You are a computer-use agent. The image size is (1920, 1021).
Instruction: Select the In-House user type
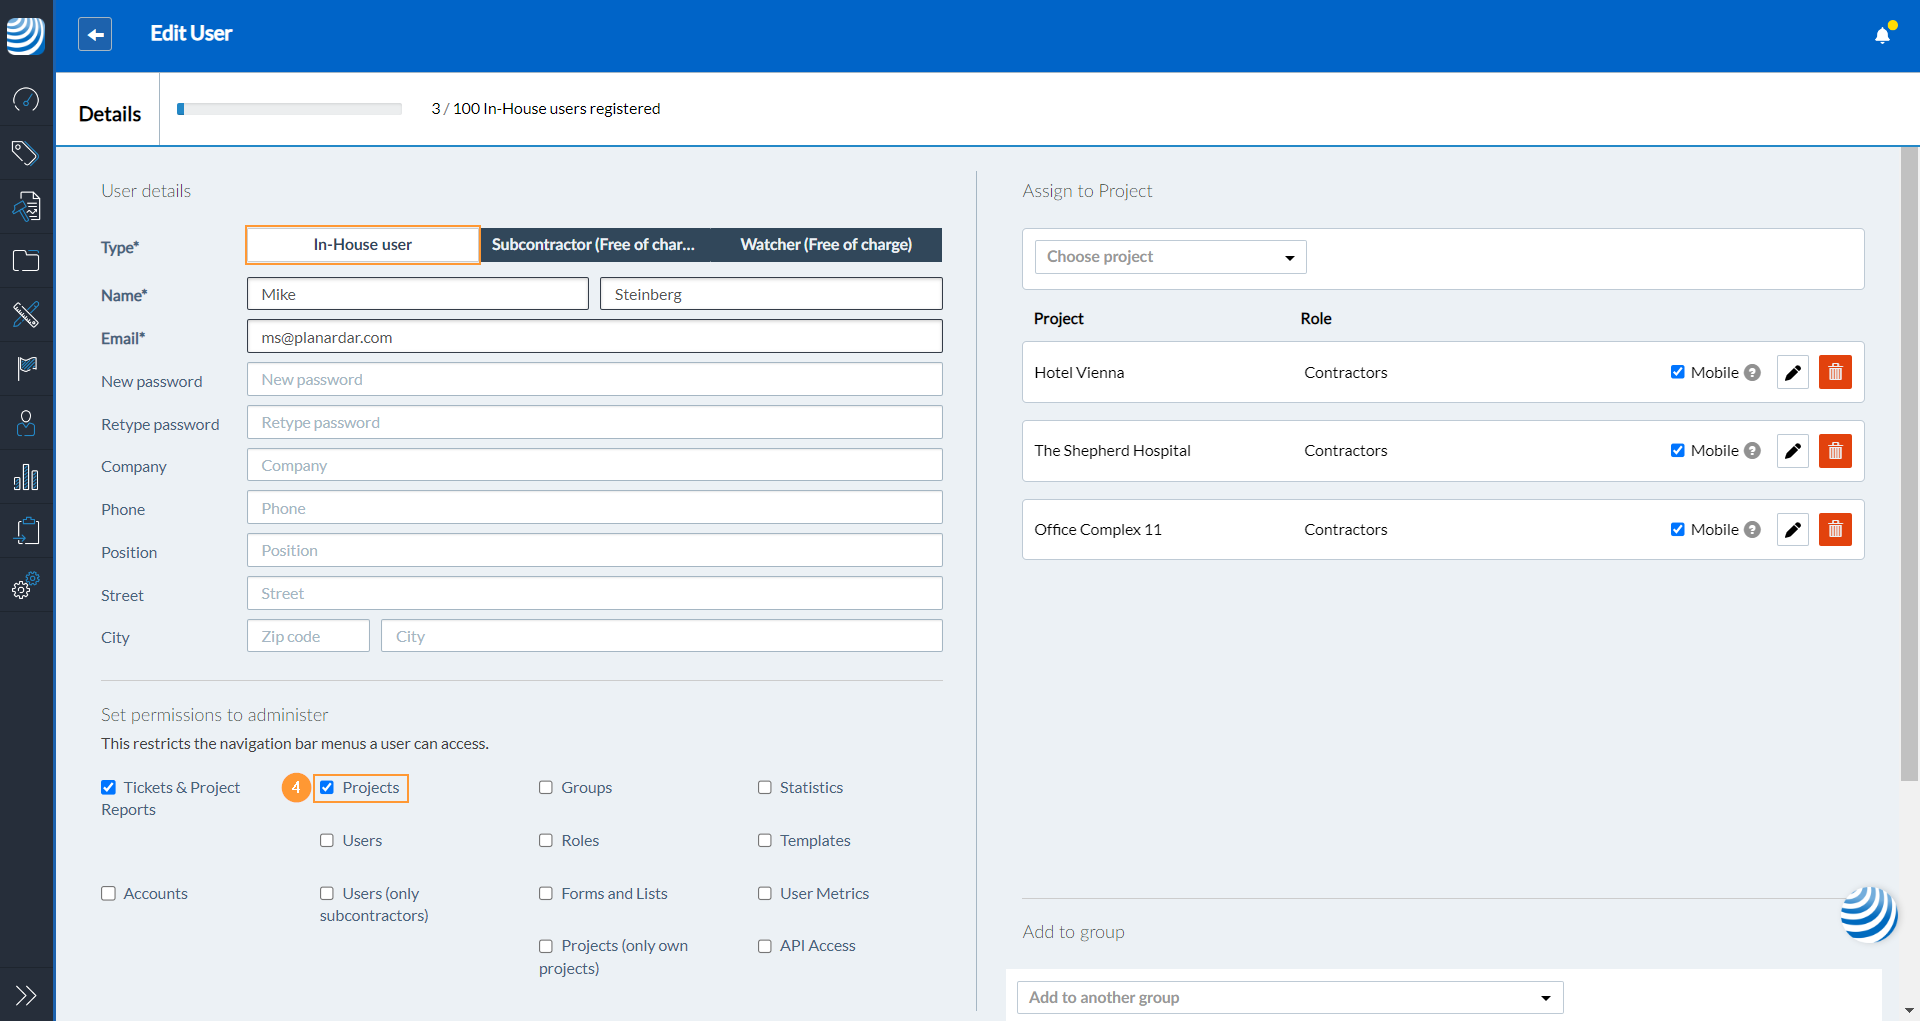[x=362, y=245]
